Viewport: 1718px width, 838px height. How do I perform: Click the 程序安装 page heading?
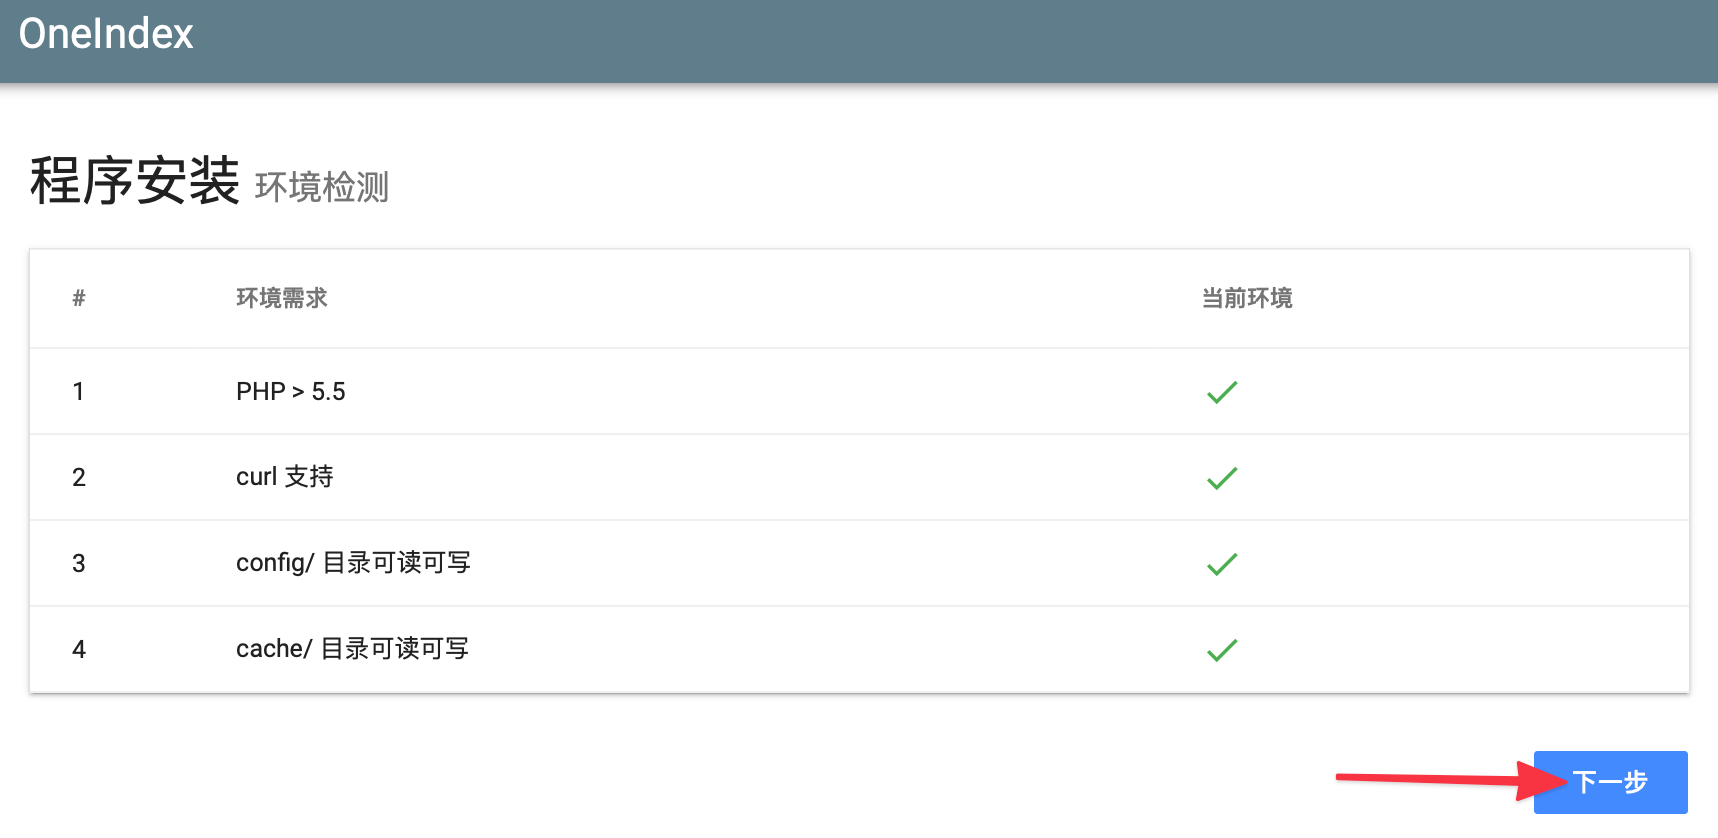[x=135, y=181]
